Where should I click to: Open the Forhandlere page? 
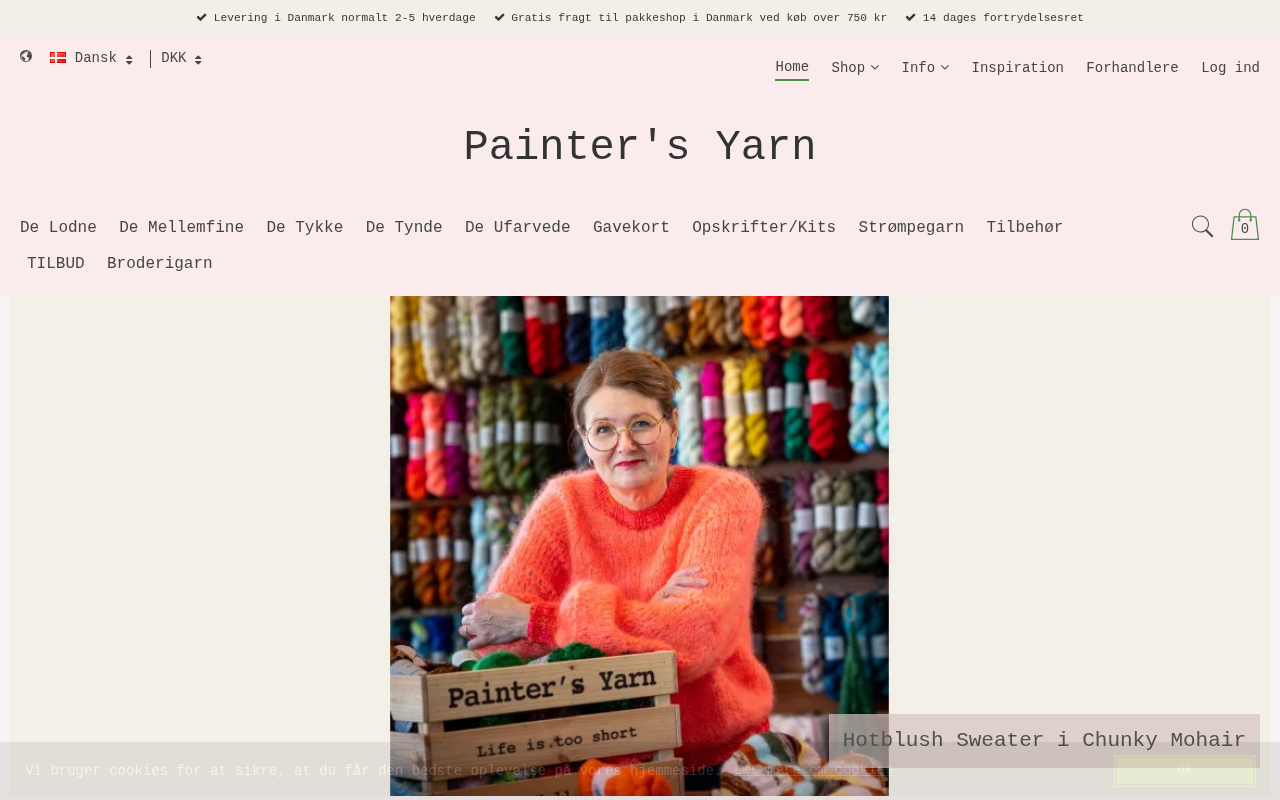point(1132,68)
